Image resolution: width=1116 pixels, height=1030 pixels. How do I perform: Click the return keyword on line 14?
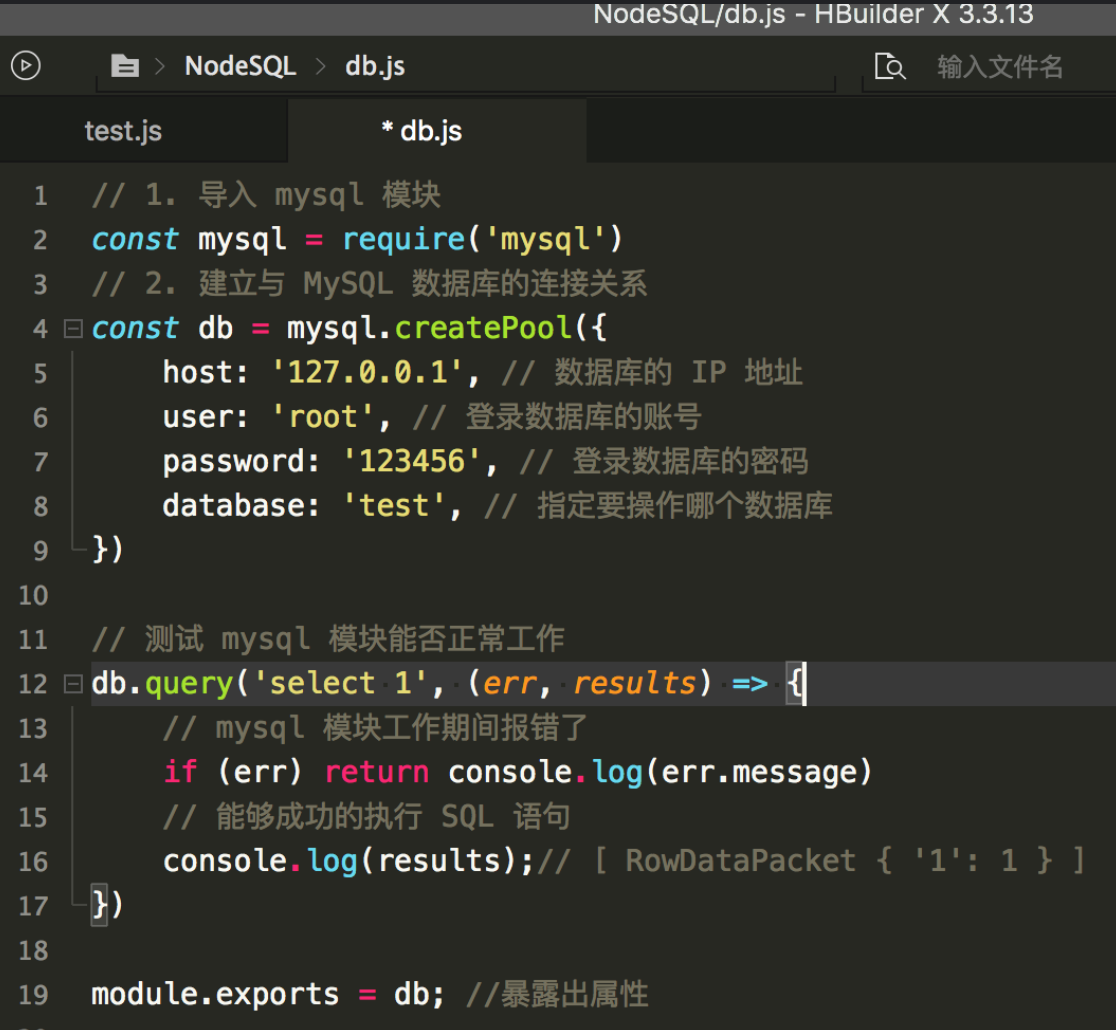coord(377,772)
